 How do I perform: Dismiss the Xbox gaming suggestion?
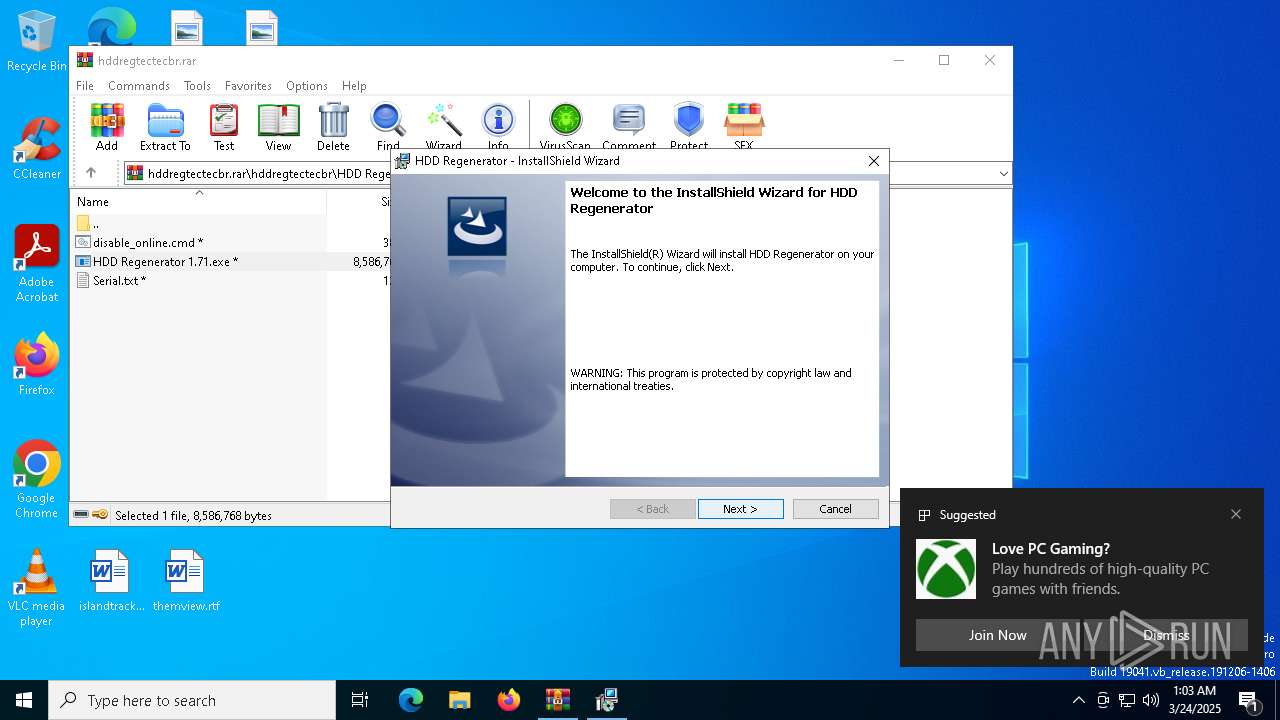pos(1166,635)
